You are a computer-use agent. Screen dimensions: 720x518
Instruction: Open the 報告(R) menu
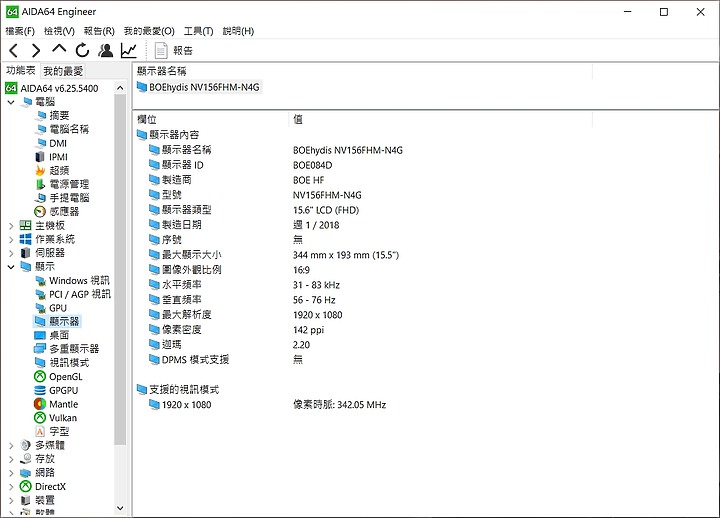click(x=99, y=31)
